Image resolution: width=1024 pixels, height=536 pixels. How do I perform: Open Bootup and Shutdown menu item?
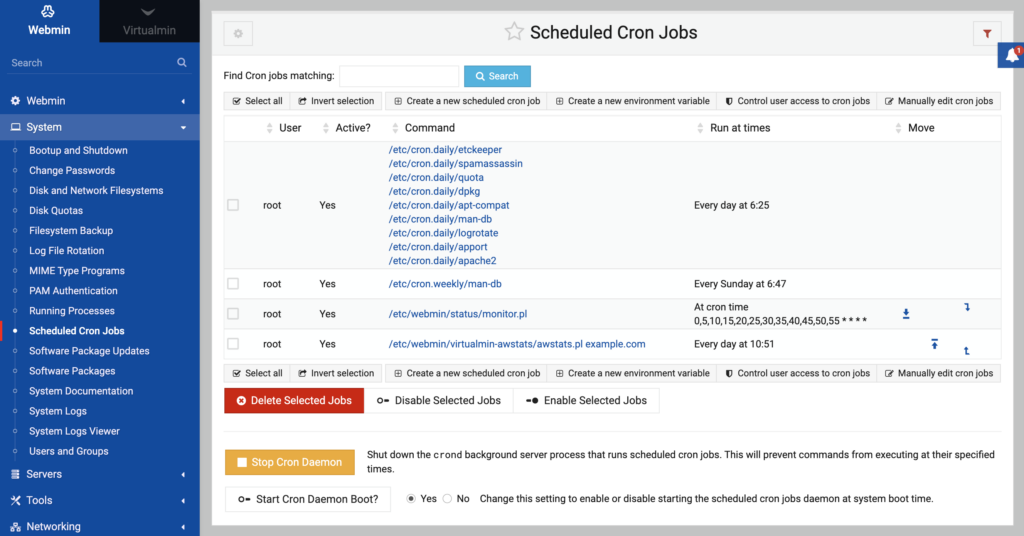coord(78,150)
